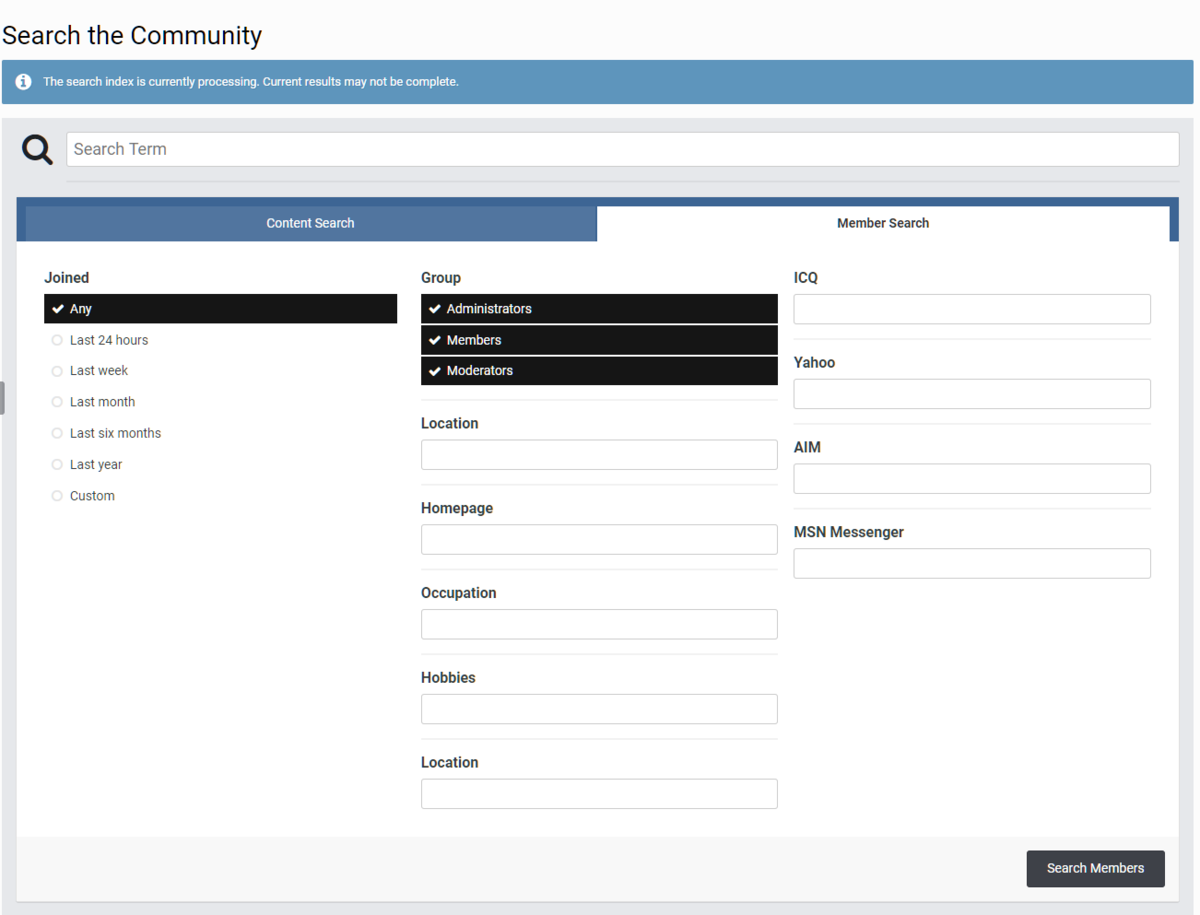Image resolution: width=1200 pixels, height=915 pixels.
Task: Uncheck the Administrators group
Action: coord(599,308)
